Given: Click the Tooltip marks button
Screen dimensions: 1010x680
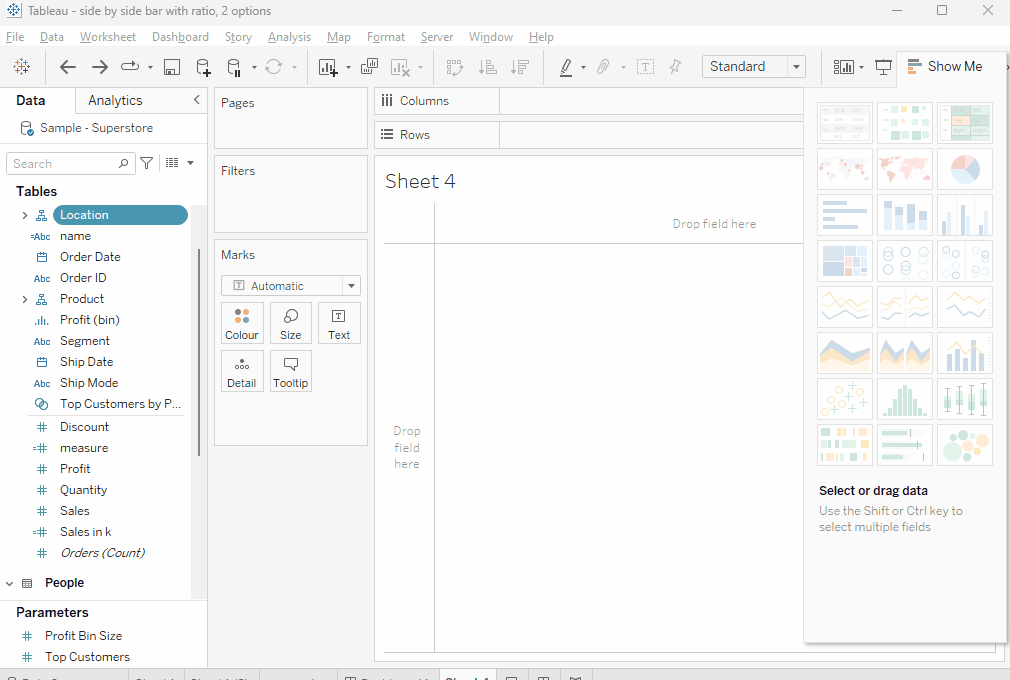Looking at the screenshot, I should (x=291, y=371).
